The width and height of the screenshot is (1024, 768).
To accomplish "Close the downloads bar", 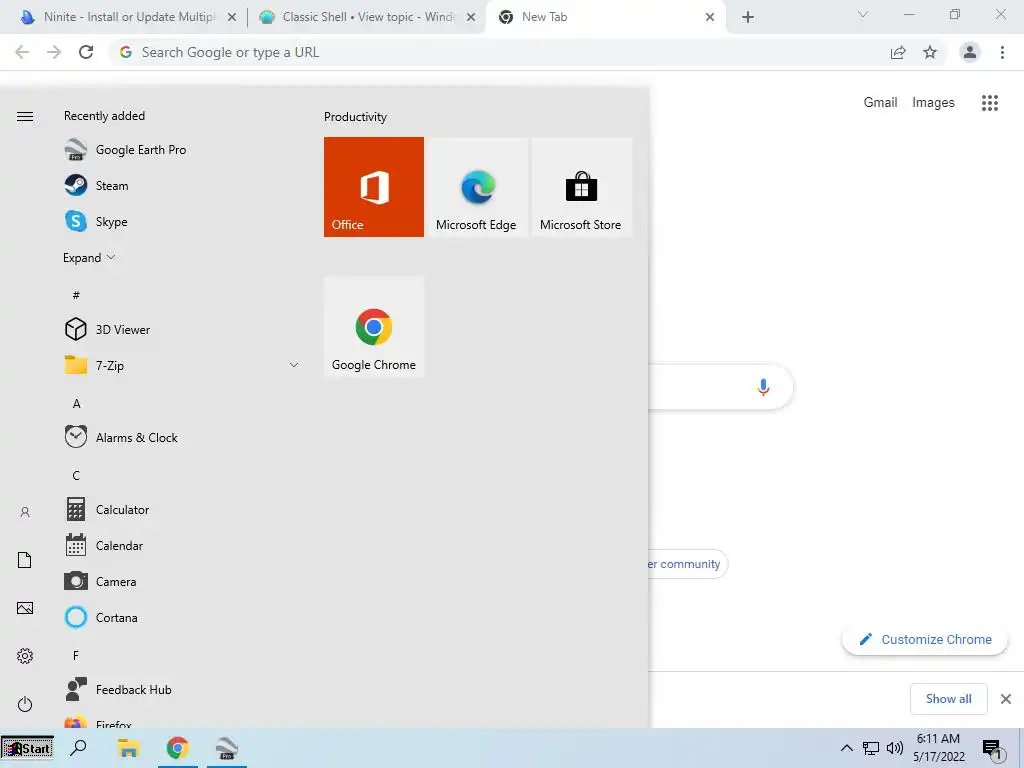I will point(1006,699).
